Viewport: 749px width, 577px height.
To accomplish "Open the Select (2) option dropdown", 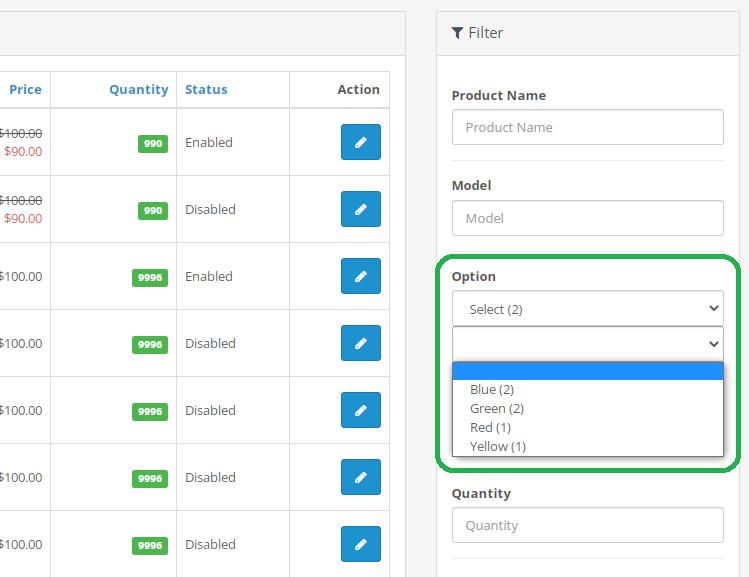I will point(587,309).
